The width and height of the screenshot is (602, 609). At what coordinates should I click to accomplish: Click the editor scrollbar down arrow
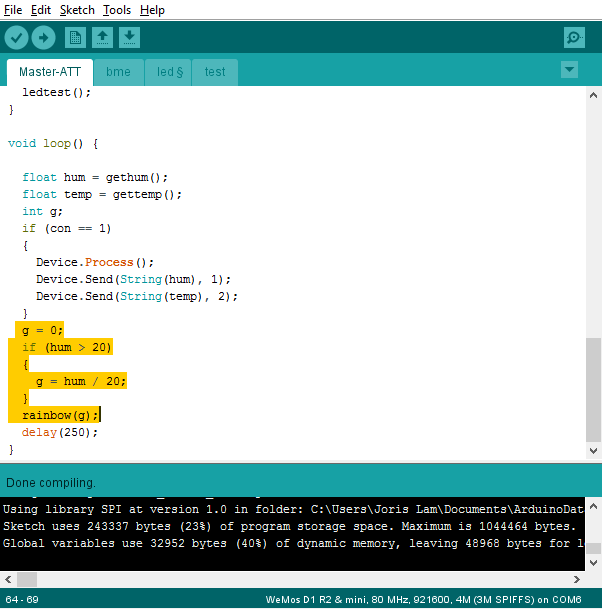pos(593,451)
